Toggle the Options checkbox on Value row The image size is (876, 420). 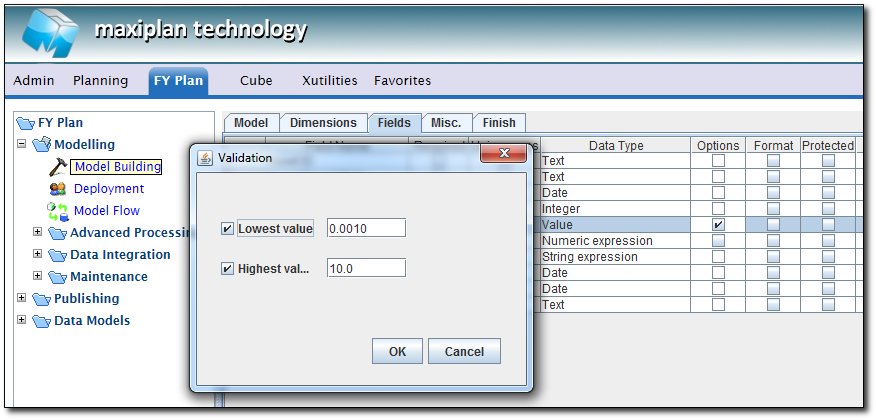pos(718,225)
